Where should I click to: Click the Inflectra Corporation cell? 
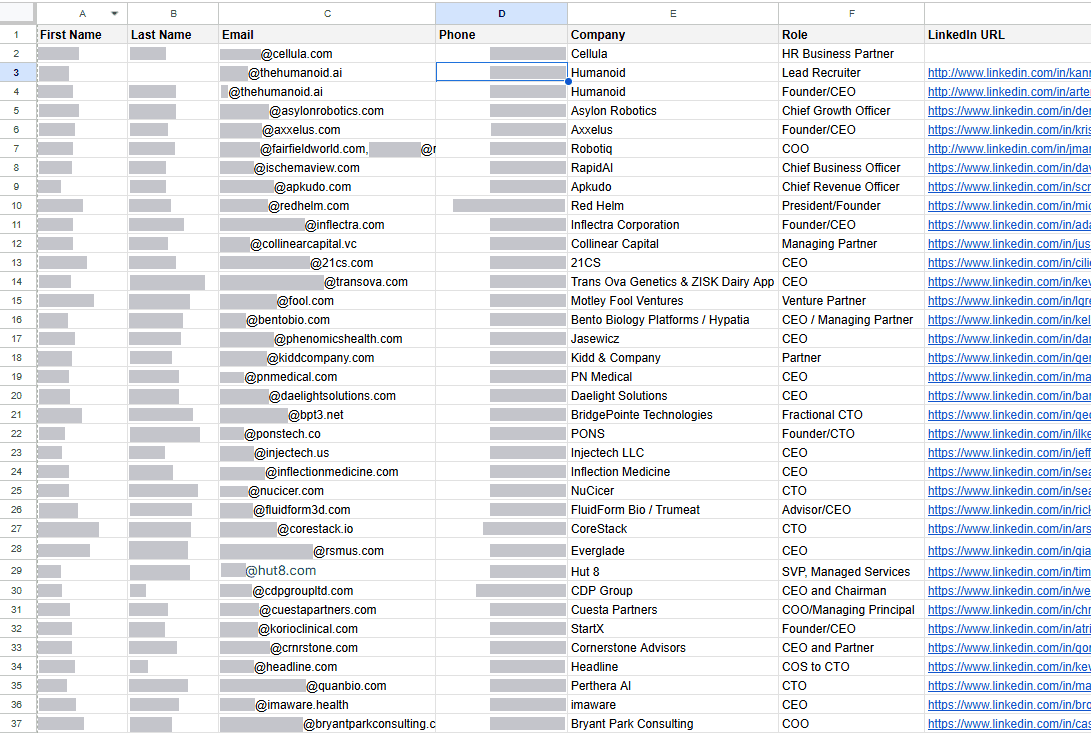coord(673,225)
